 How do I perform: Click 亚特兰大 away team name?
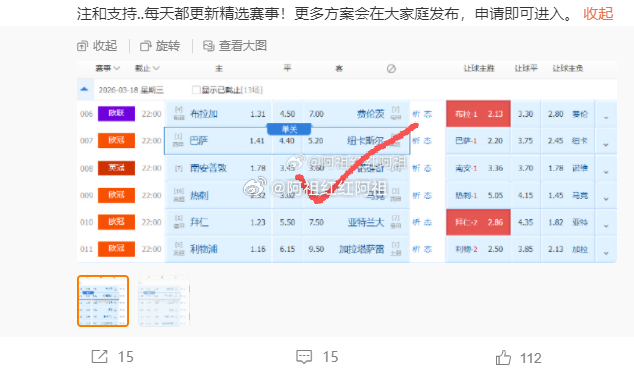(x=366, y=222)
